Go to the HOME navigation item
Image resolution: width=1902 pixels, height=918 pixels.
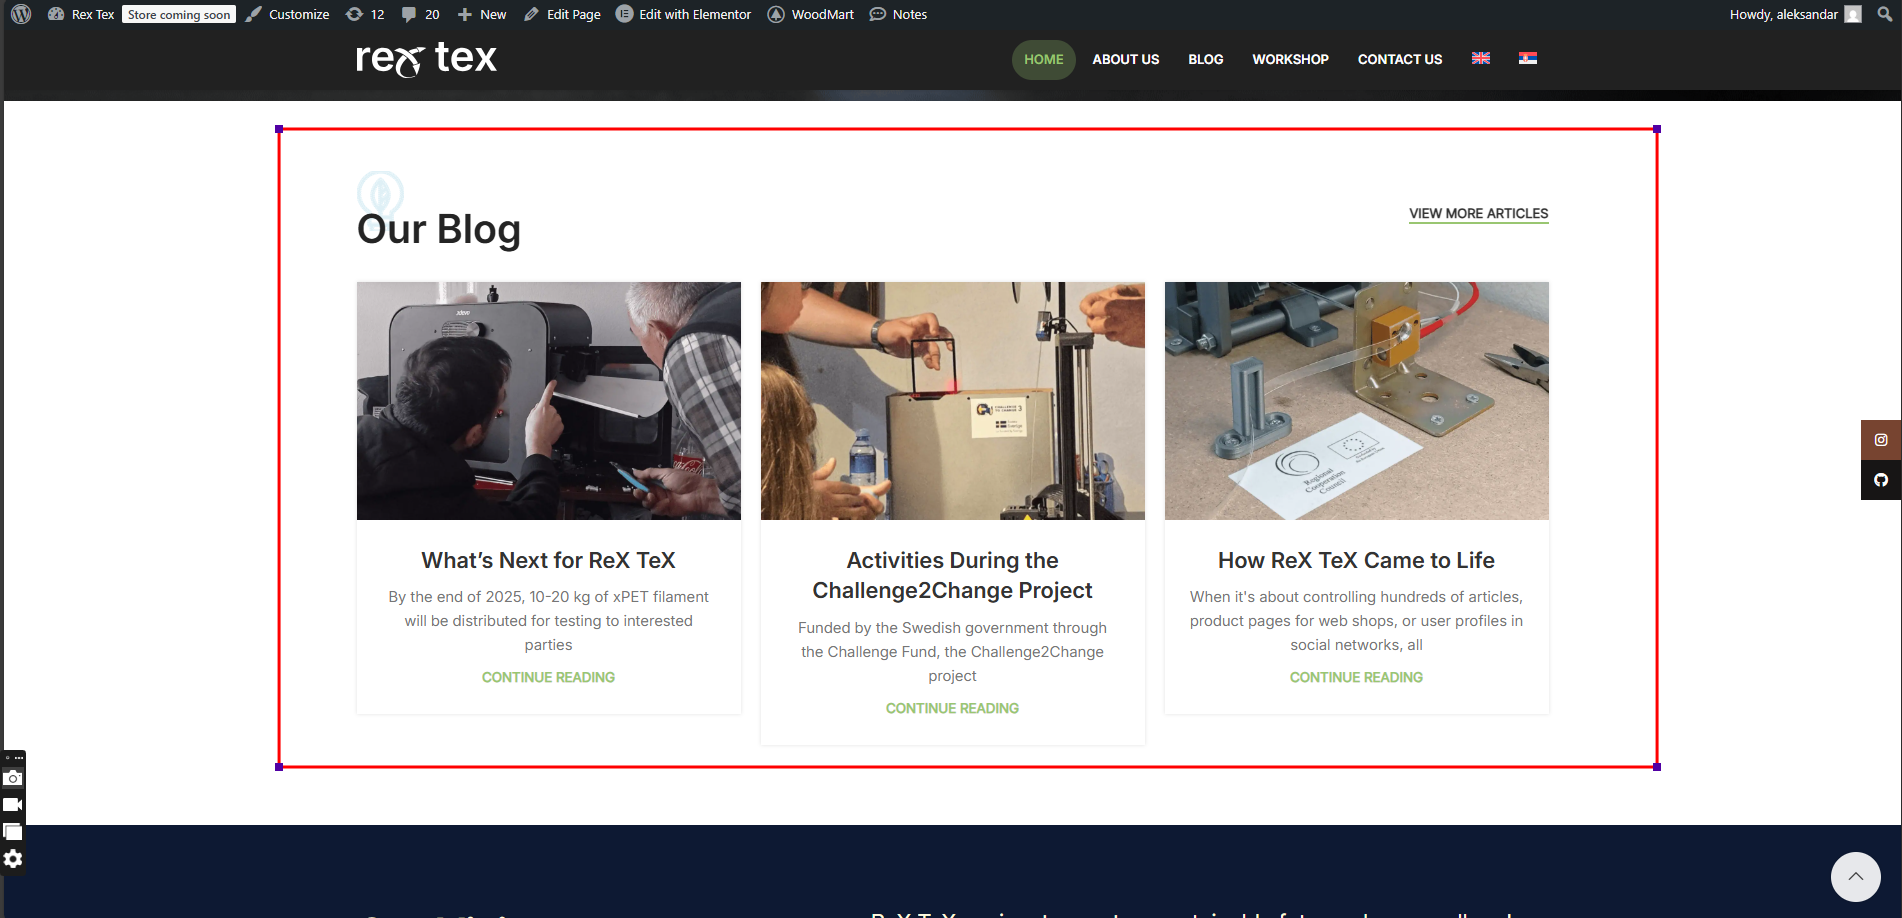click(x=1044, y=59)
